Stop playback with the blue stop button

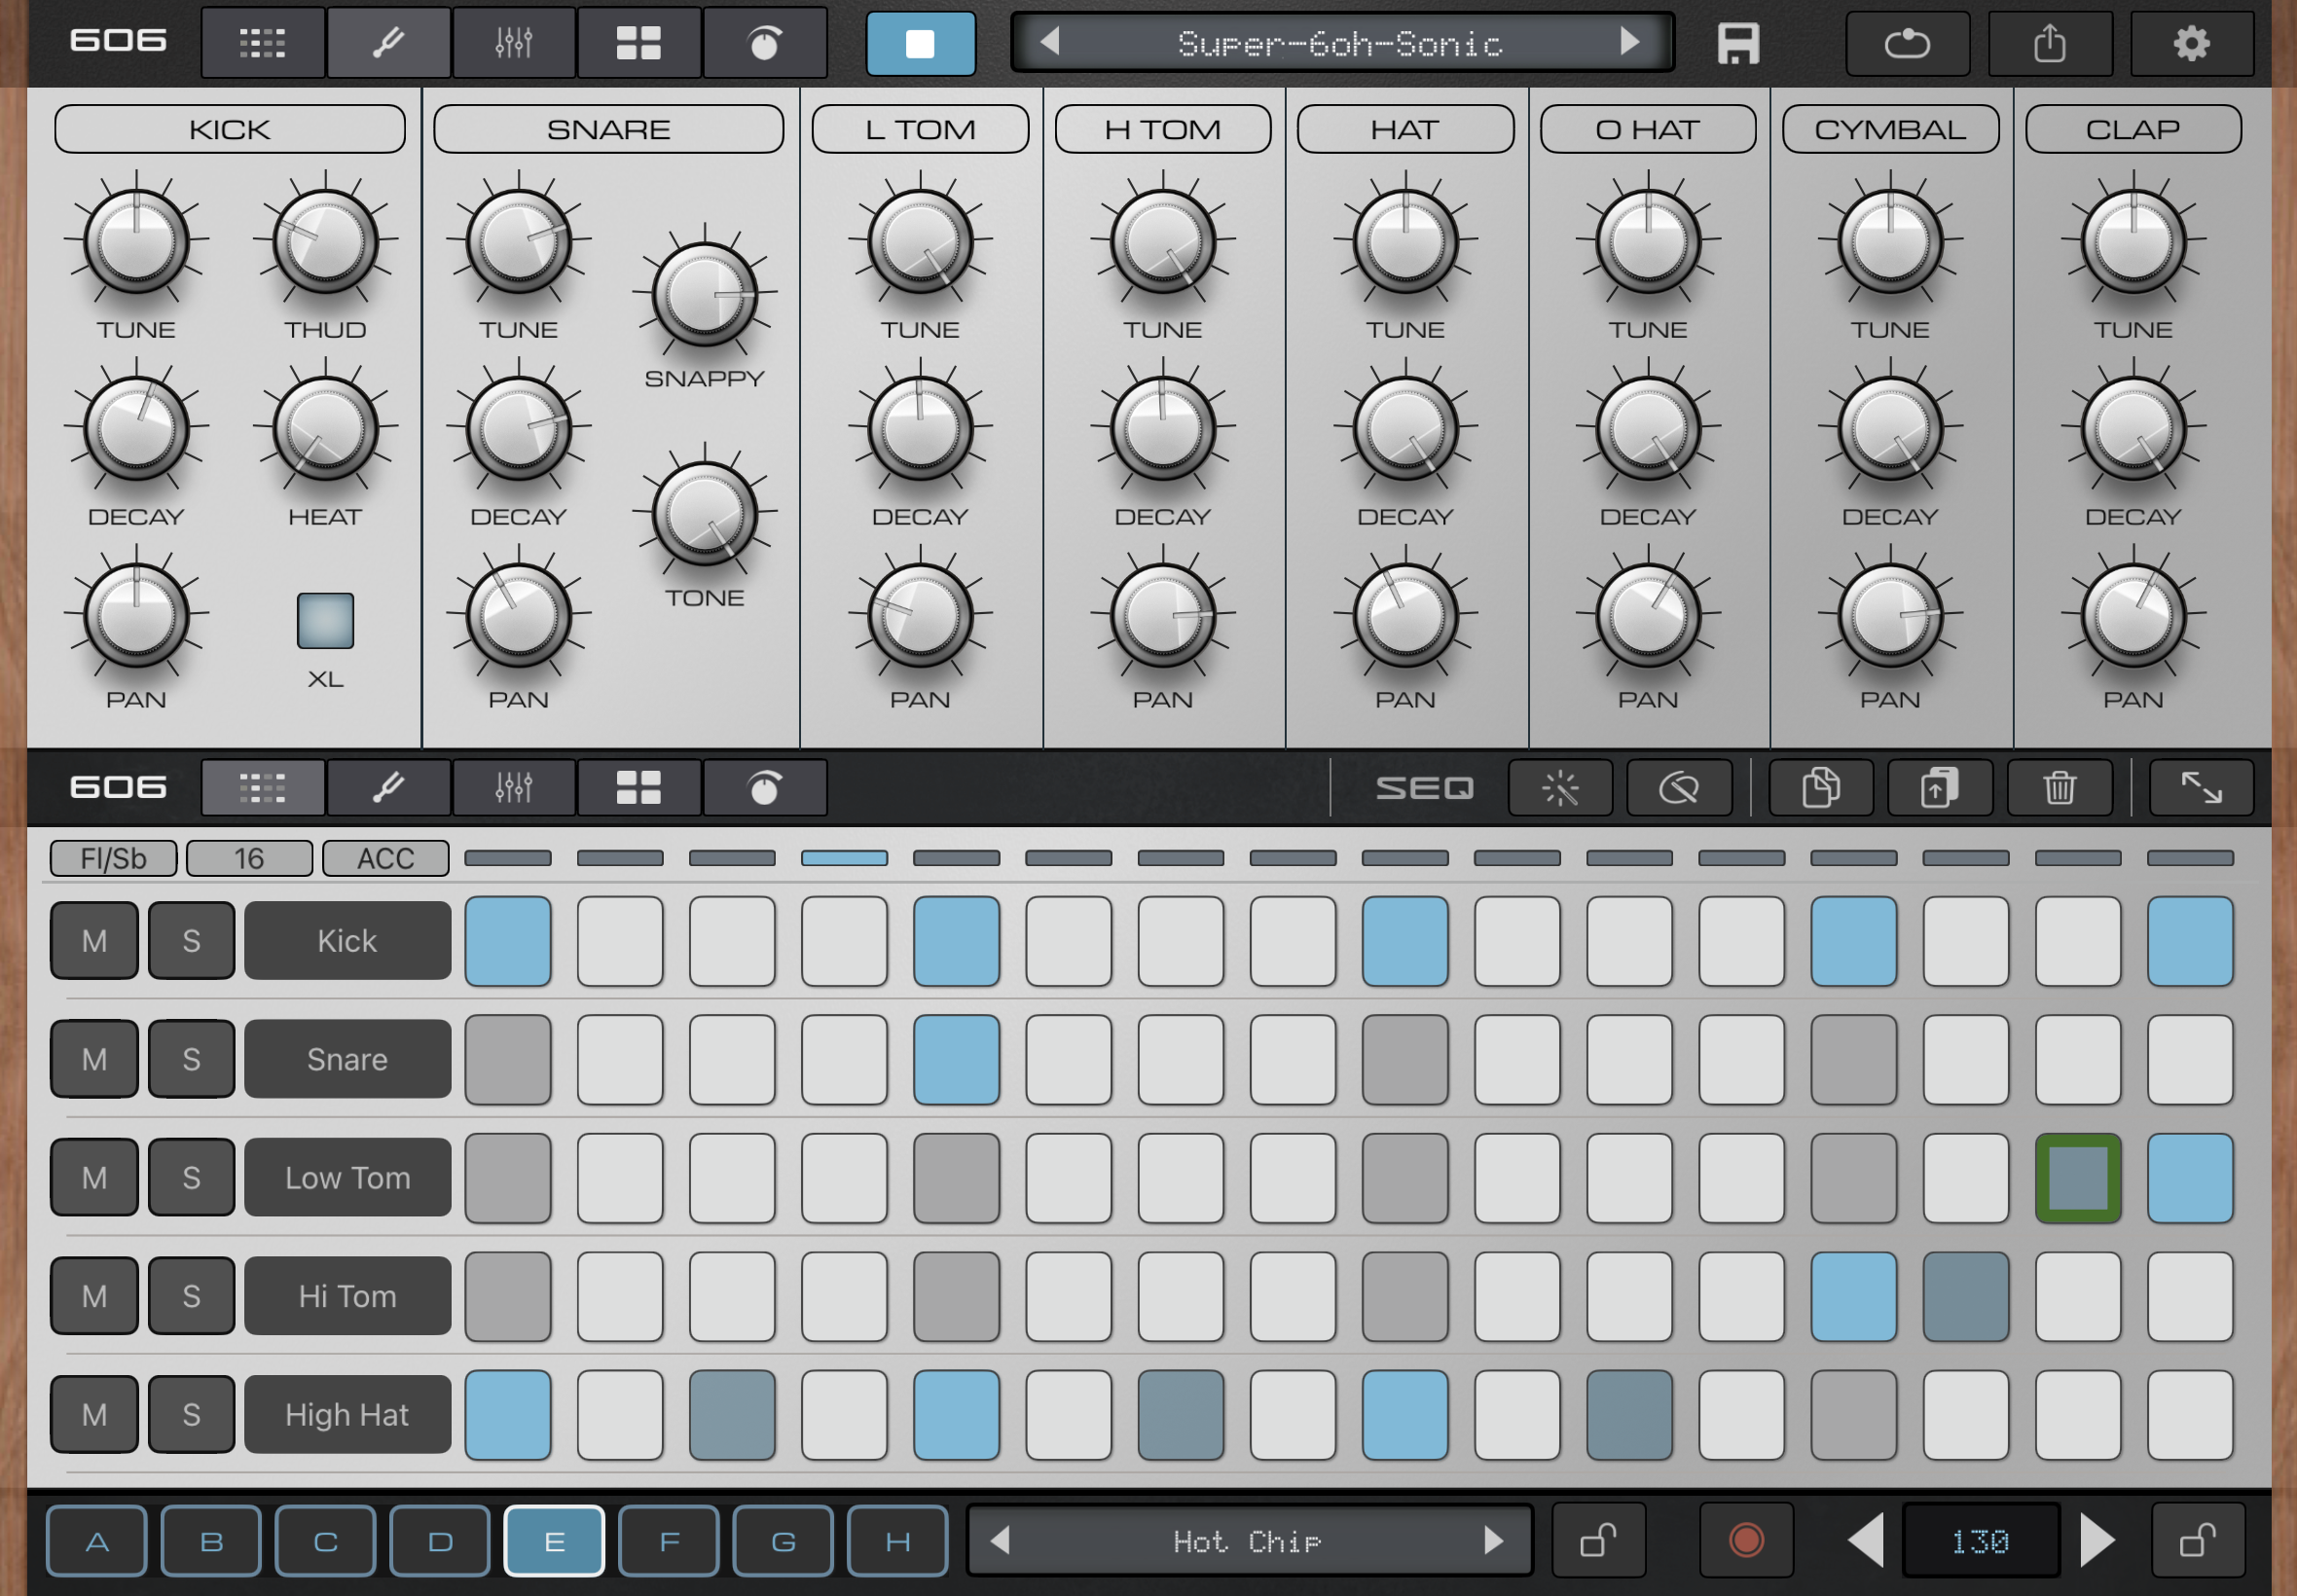tap(920, 44)
